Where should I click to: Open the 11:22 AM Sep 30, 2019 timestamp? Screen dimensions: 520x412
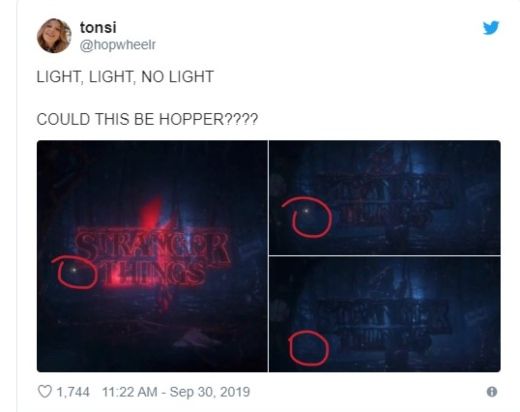click(x=176, y=392)
